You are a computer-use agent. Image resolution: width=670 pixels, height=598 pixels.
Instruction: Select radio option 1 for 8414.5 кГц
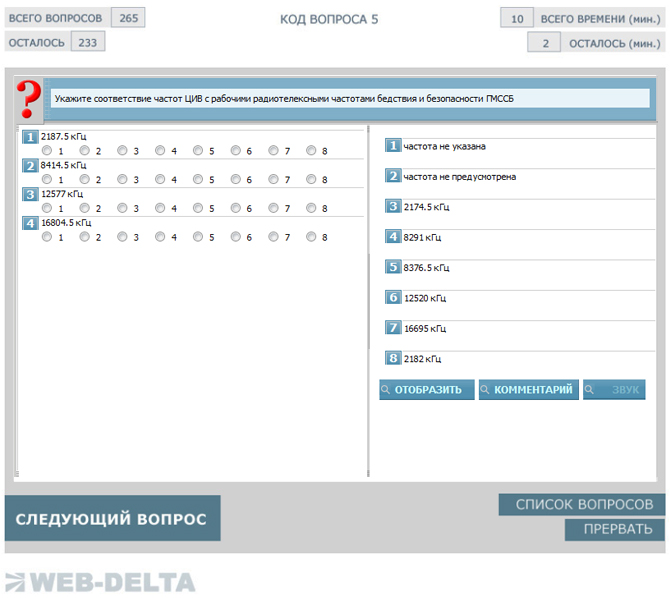pos(47,180)
